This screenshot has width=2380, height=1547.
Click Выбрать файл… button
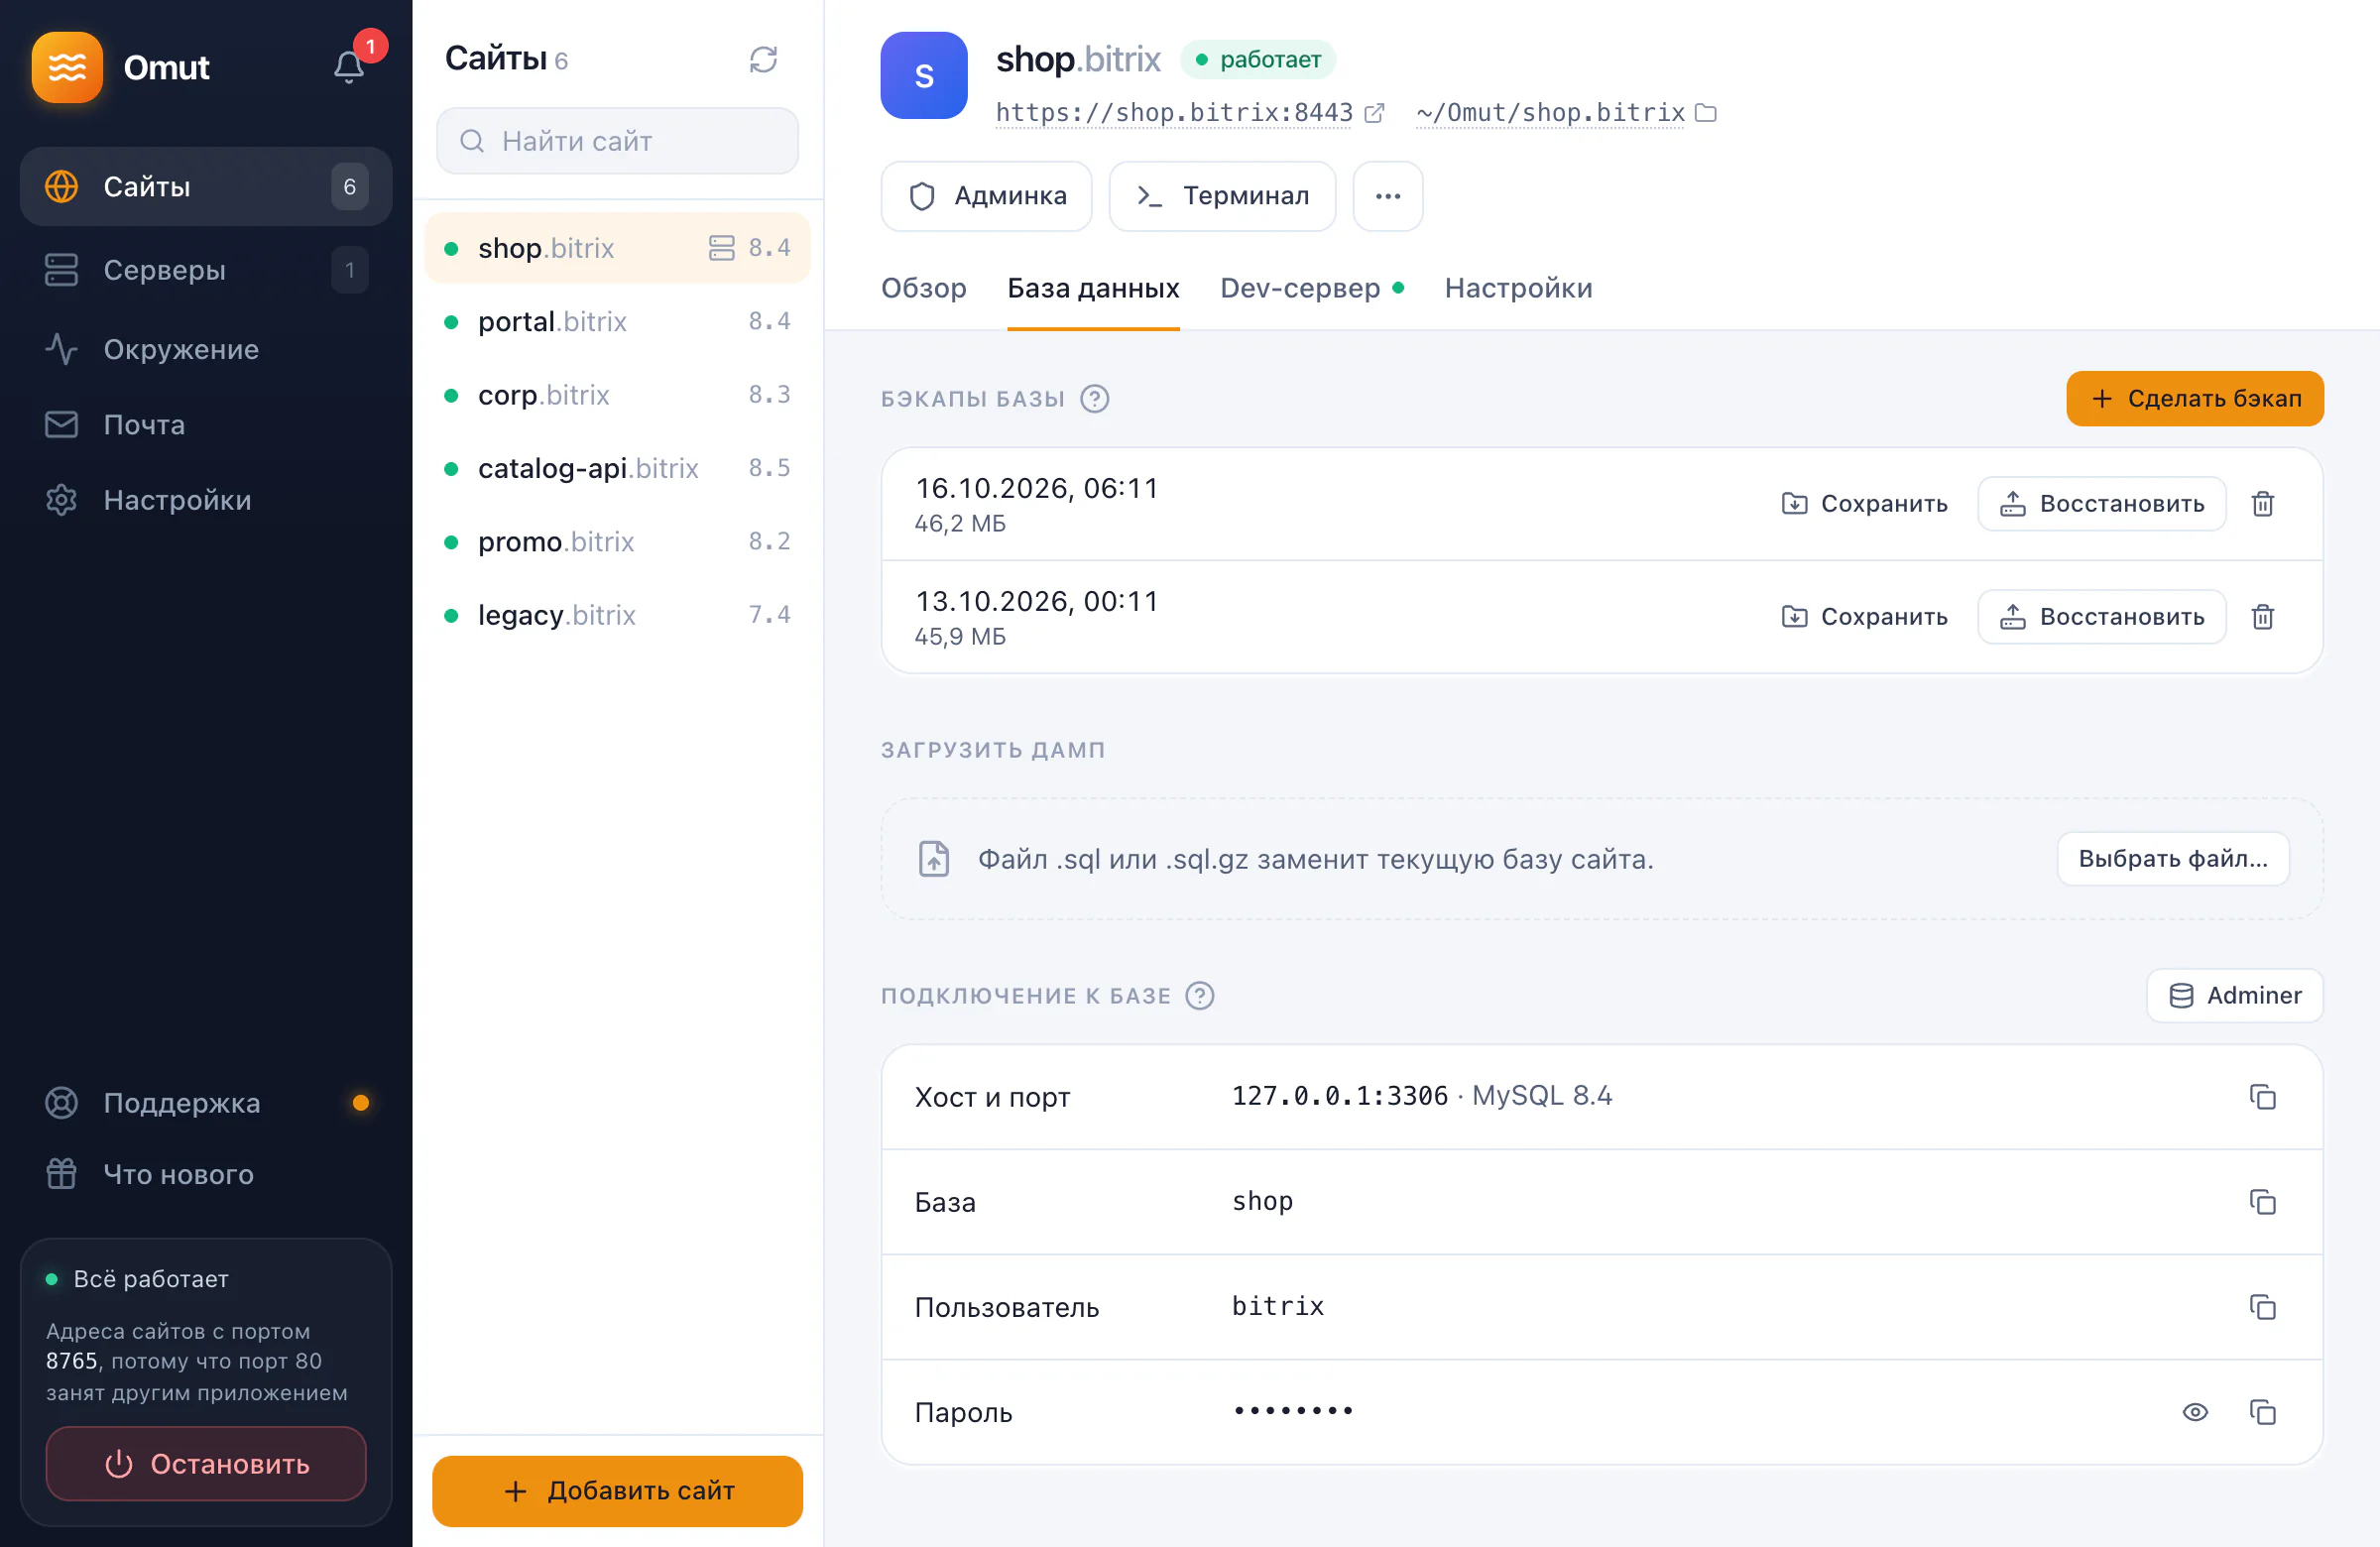pos(2173,859)
